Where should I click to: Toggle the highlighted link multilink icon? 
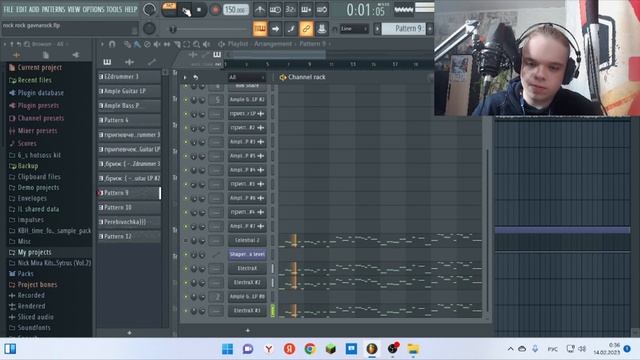306,29
